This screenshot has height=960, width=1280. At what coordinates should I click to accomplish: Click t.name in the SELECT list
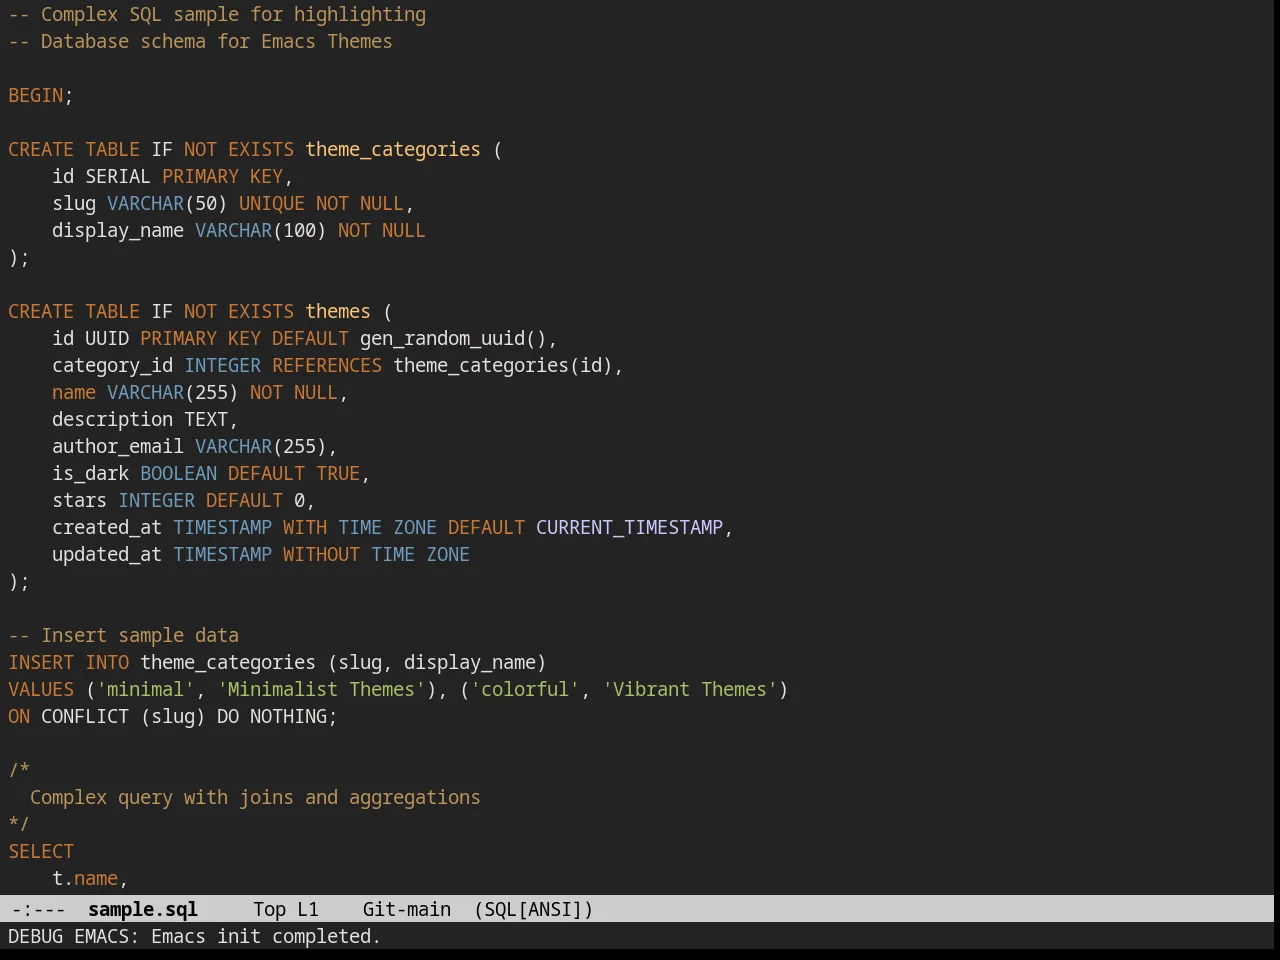pos(85,878)
